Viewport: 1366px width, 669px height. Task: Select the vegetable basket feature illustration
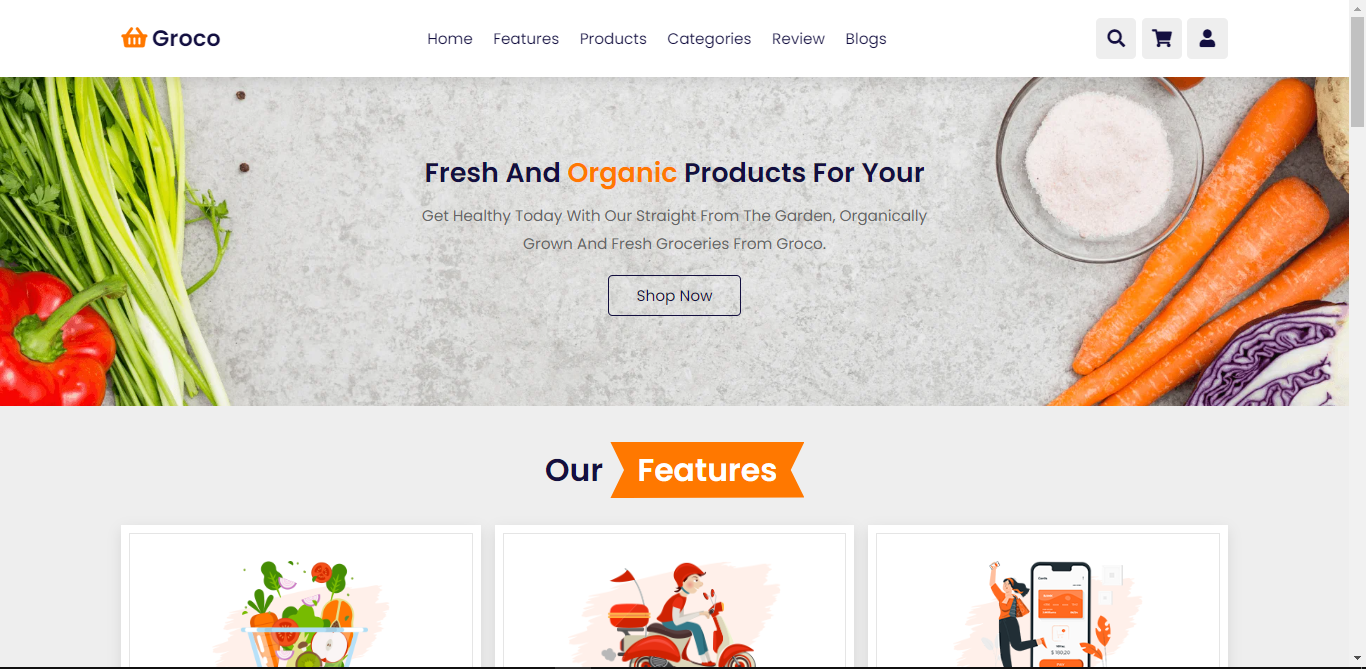pyautogui.click(x=301, y=614)
